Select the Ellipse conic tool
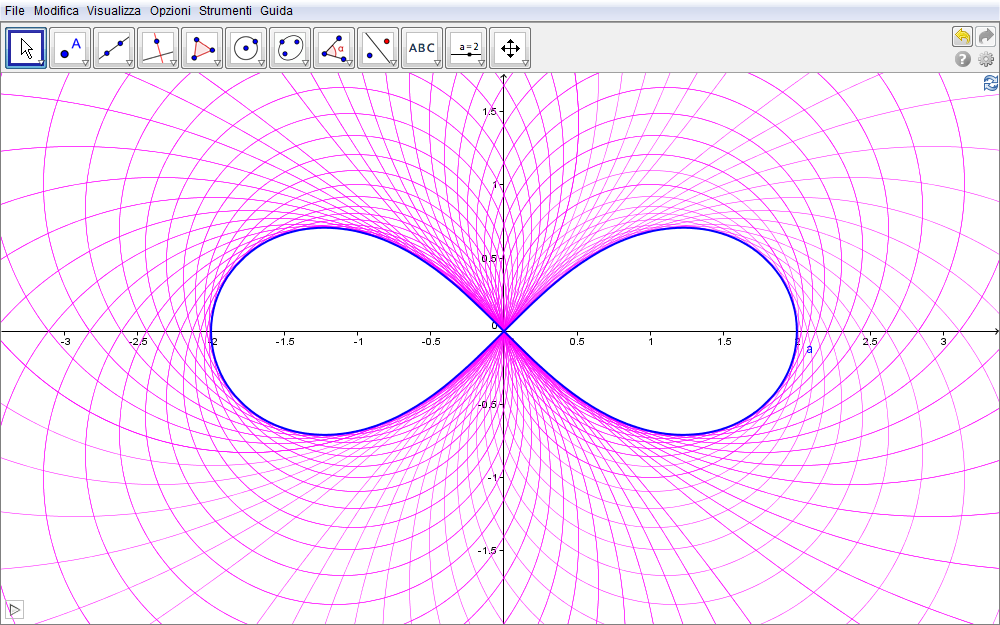 tap(290, 47)
